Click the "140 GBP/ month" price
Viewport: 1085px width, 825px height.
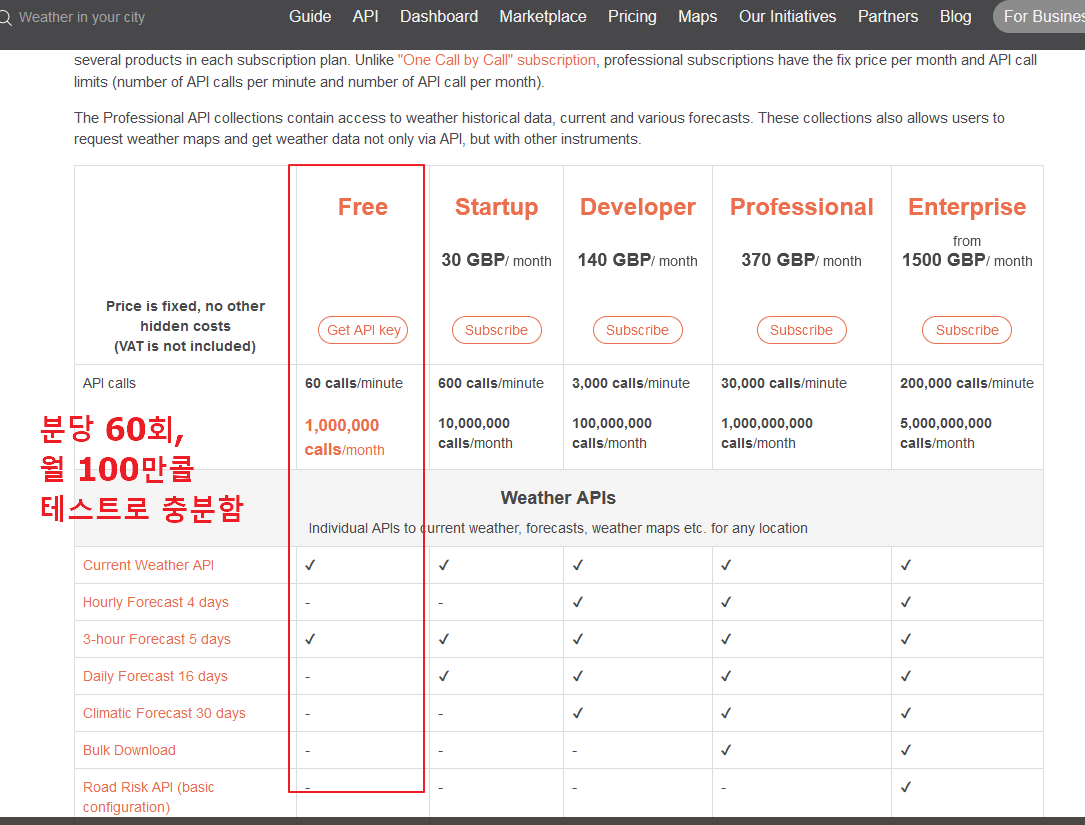[x=637, y=260]
